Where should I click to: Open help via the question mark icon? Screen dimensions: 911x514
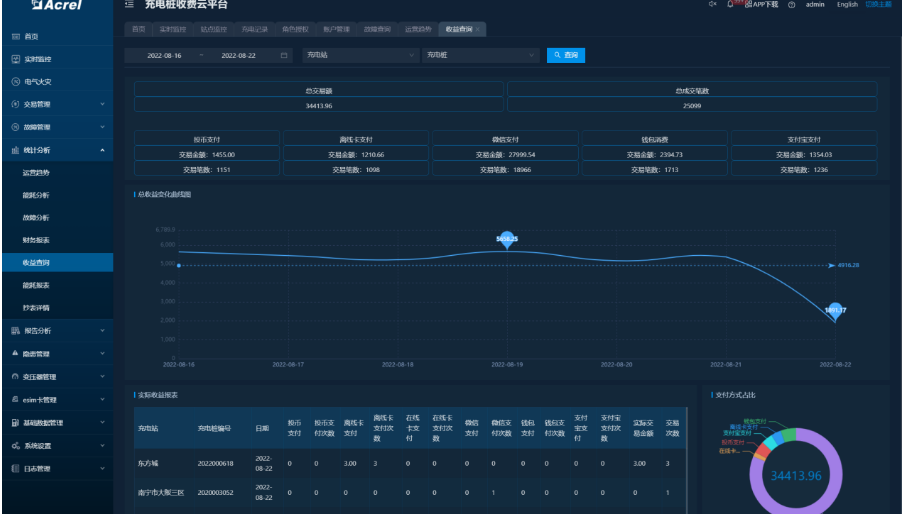coord(791,5)
